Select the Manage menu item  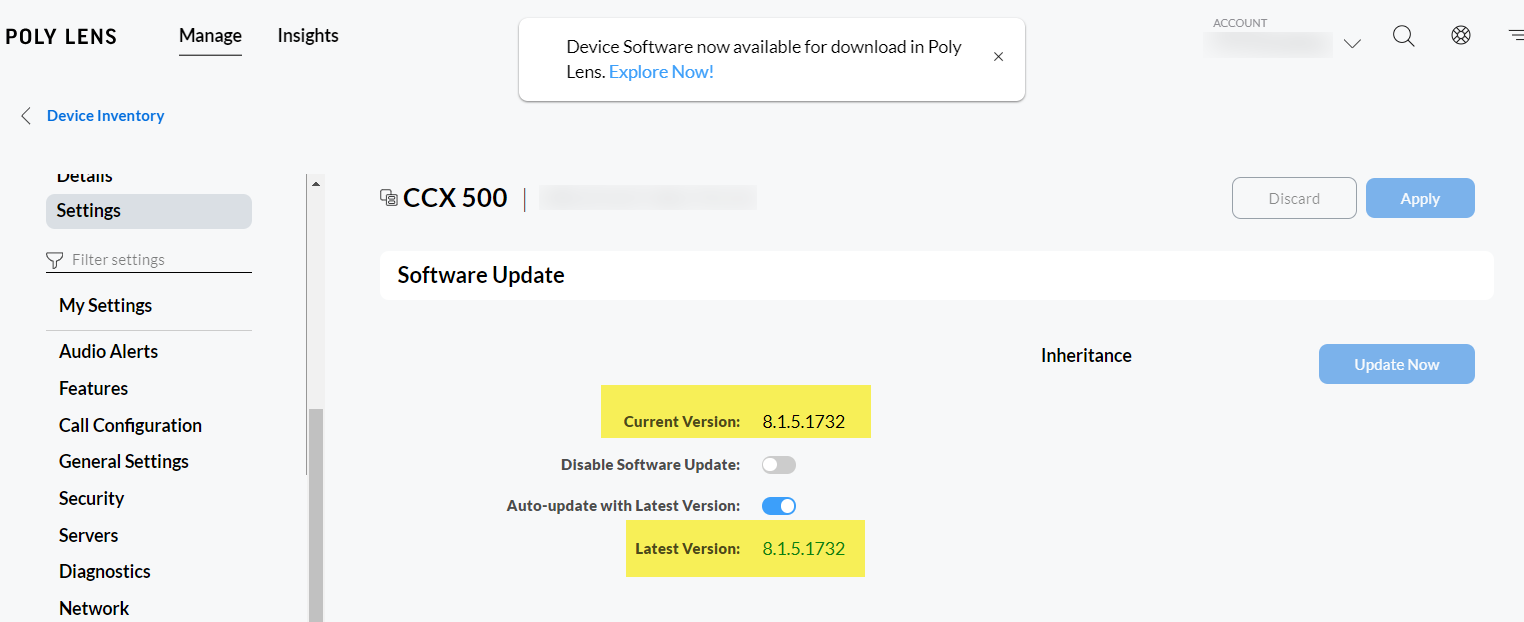209,35
